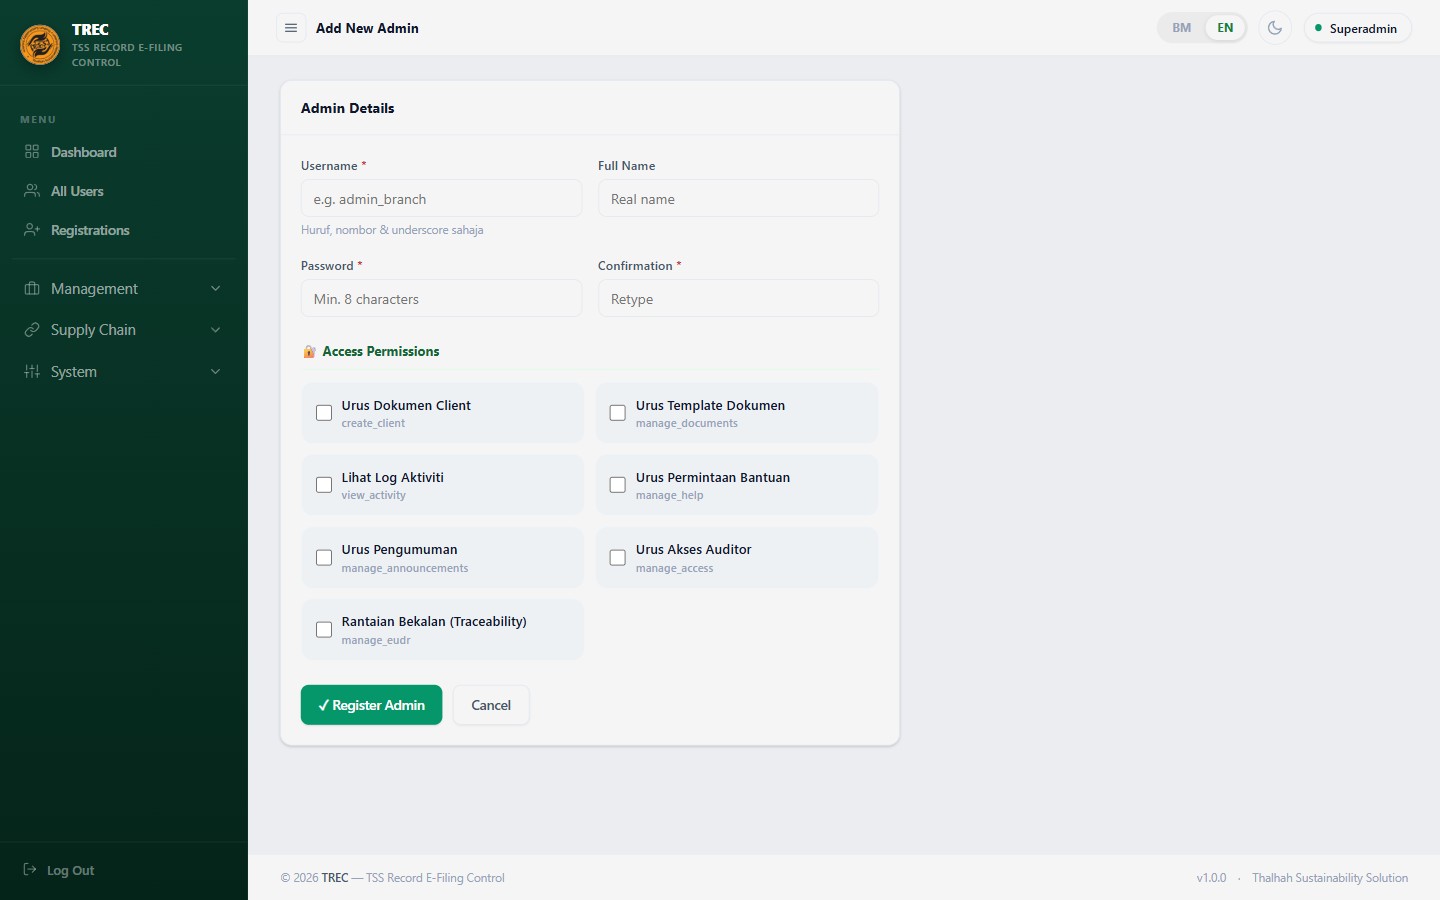
Task: Click the Log Out door icon
Action: pyautogui.click(x=30, y=870)
